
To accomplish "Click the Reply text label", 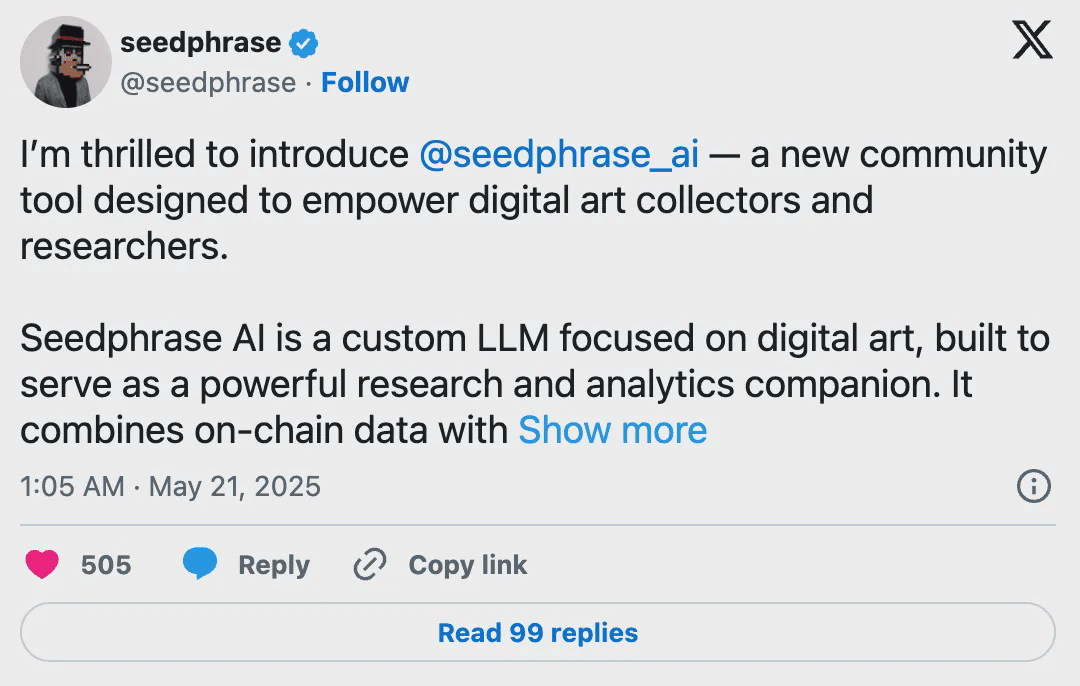I will click(x=273, y=565).
